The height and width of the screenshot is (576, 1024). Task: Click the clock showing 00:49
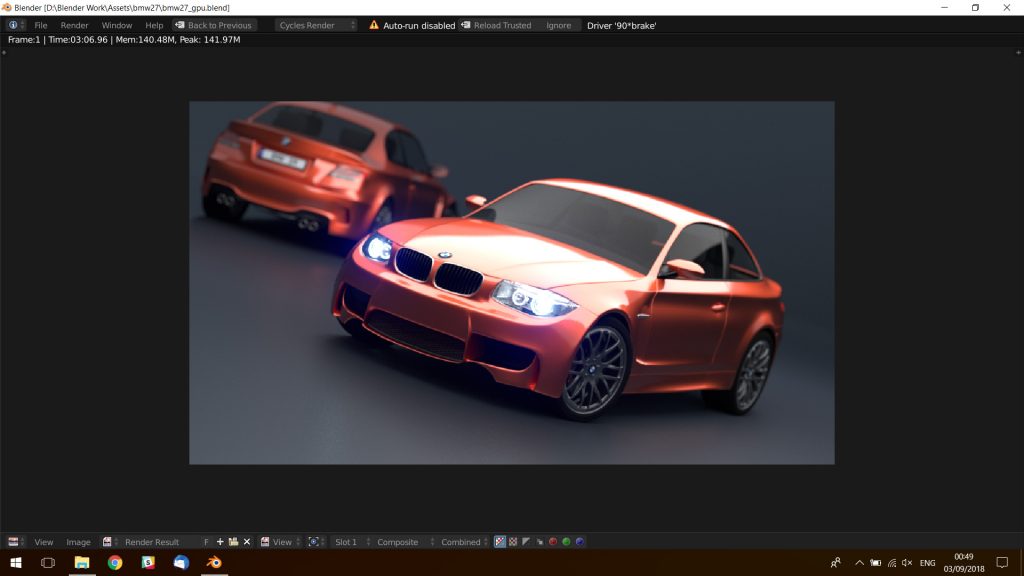pyautogui.click(x=964, y=562)
